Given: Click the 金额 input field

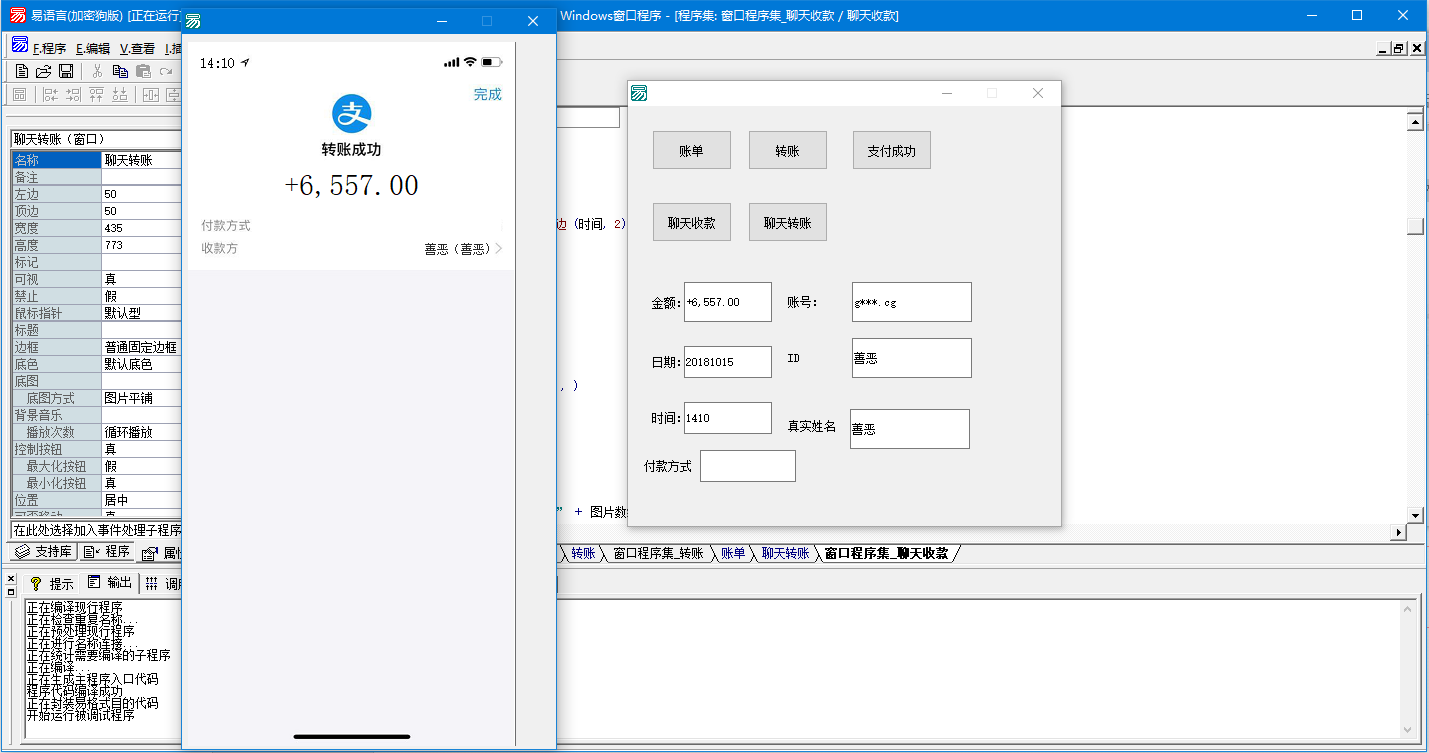Looking at the screenshot, I should click(x=727, y=302).
